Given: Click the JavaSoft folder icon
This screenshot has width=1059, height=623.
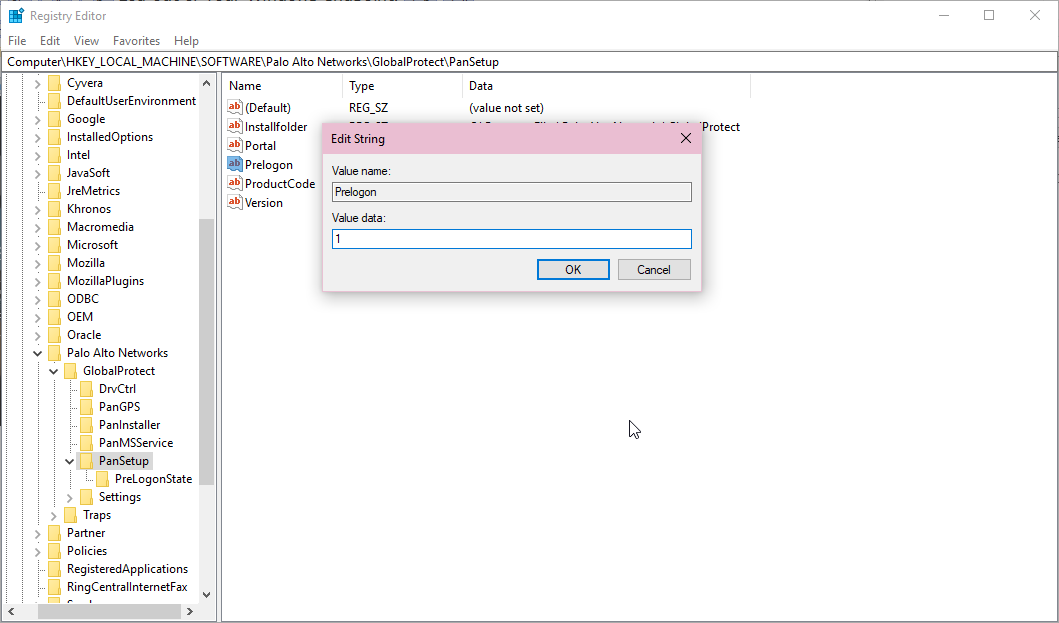Looking at the screenshot, I should (x=55, y=173).
